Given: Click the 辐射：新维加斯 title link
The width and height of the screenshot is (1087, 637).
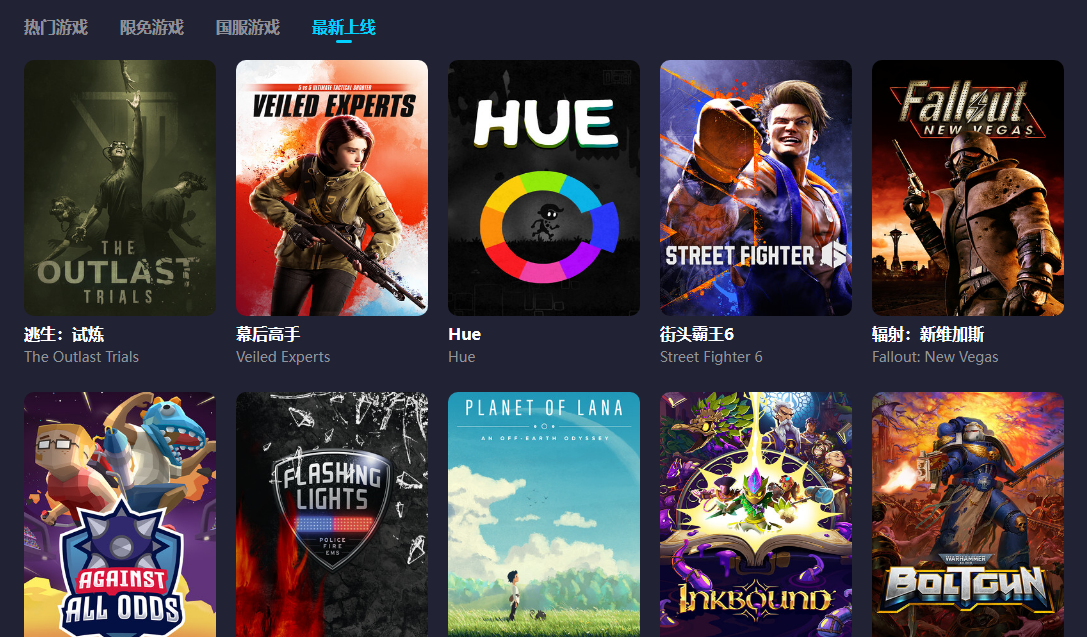Looking at the screenshot, I should 928,335.
